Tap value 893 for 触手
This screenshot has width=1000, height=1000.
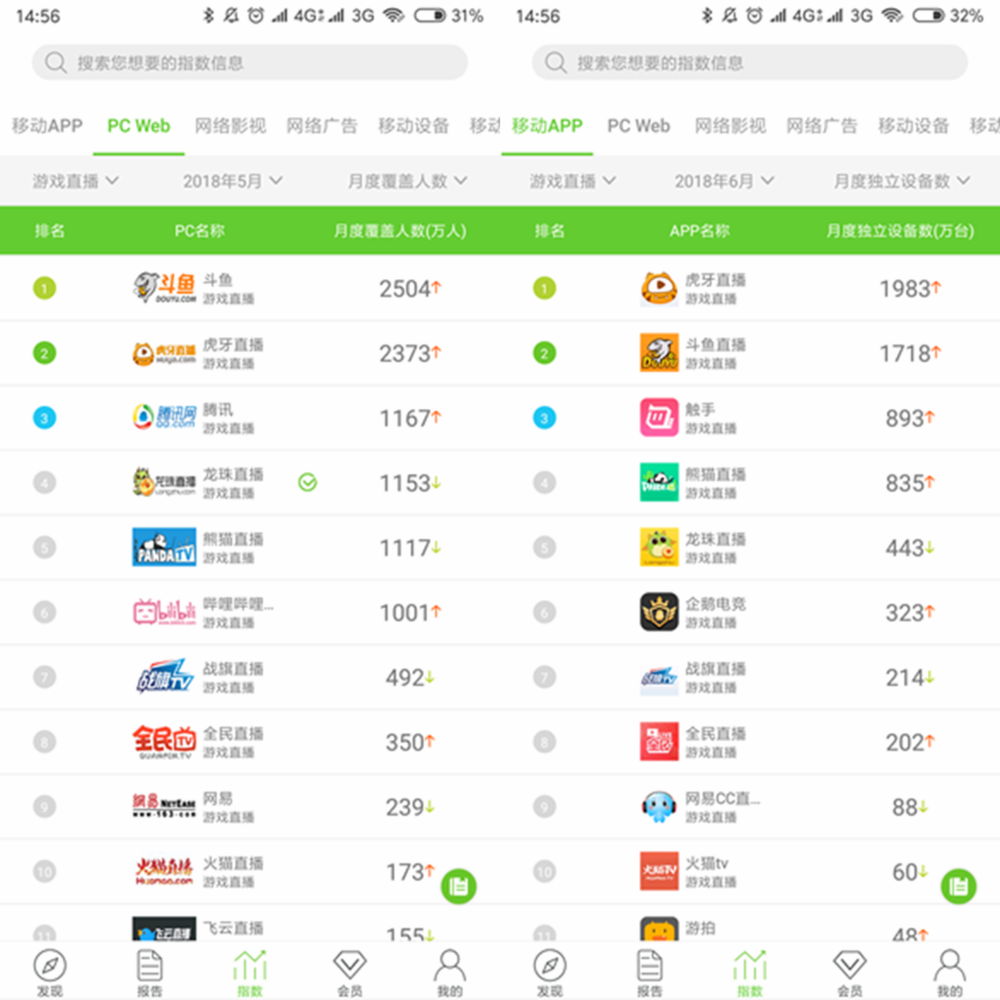904,418
